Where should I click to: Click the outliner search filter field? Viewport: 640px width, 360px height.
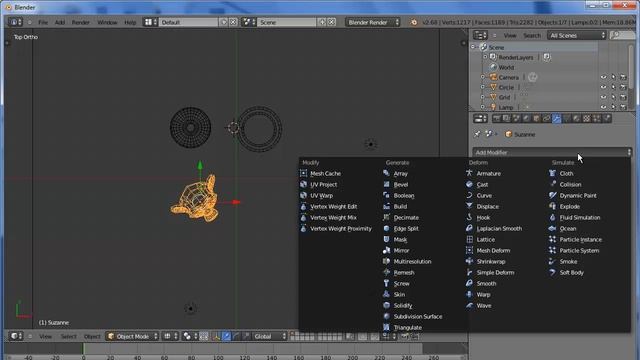coord(622,36)
